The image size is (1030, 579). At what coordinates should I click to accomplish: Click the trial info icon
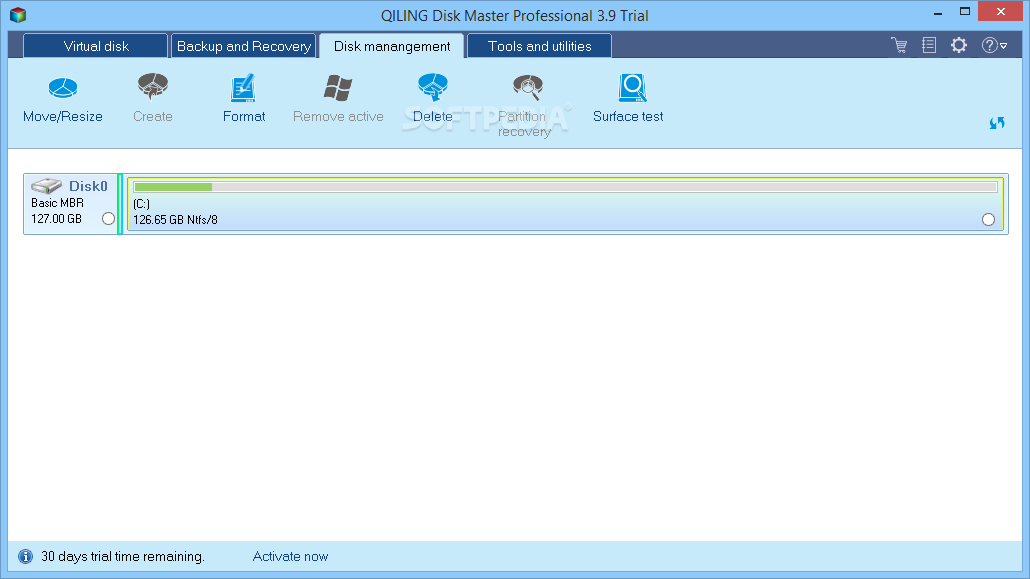pos(25,557)
